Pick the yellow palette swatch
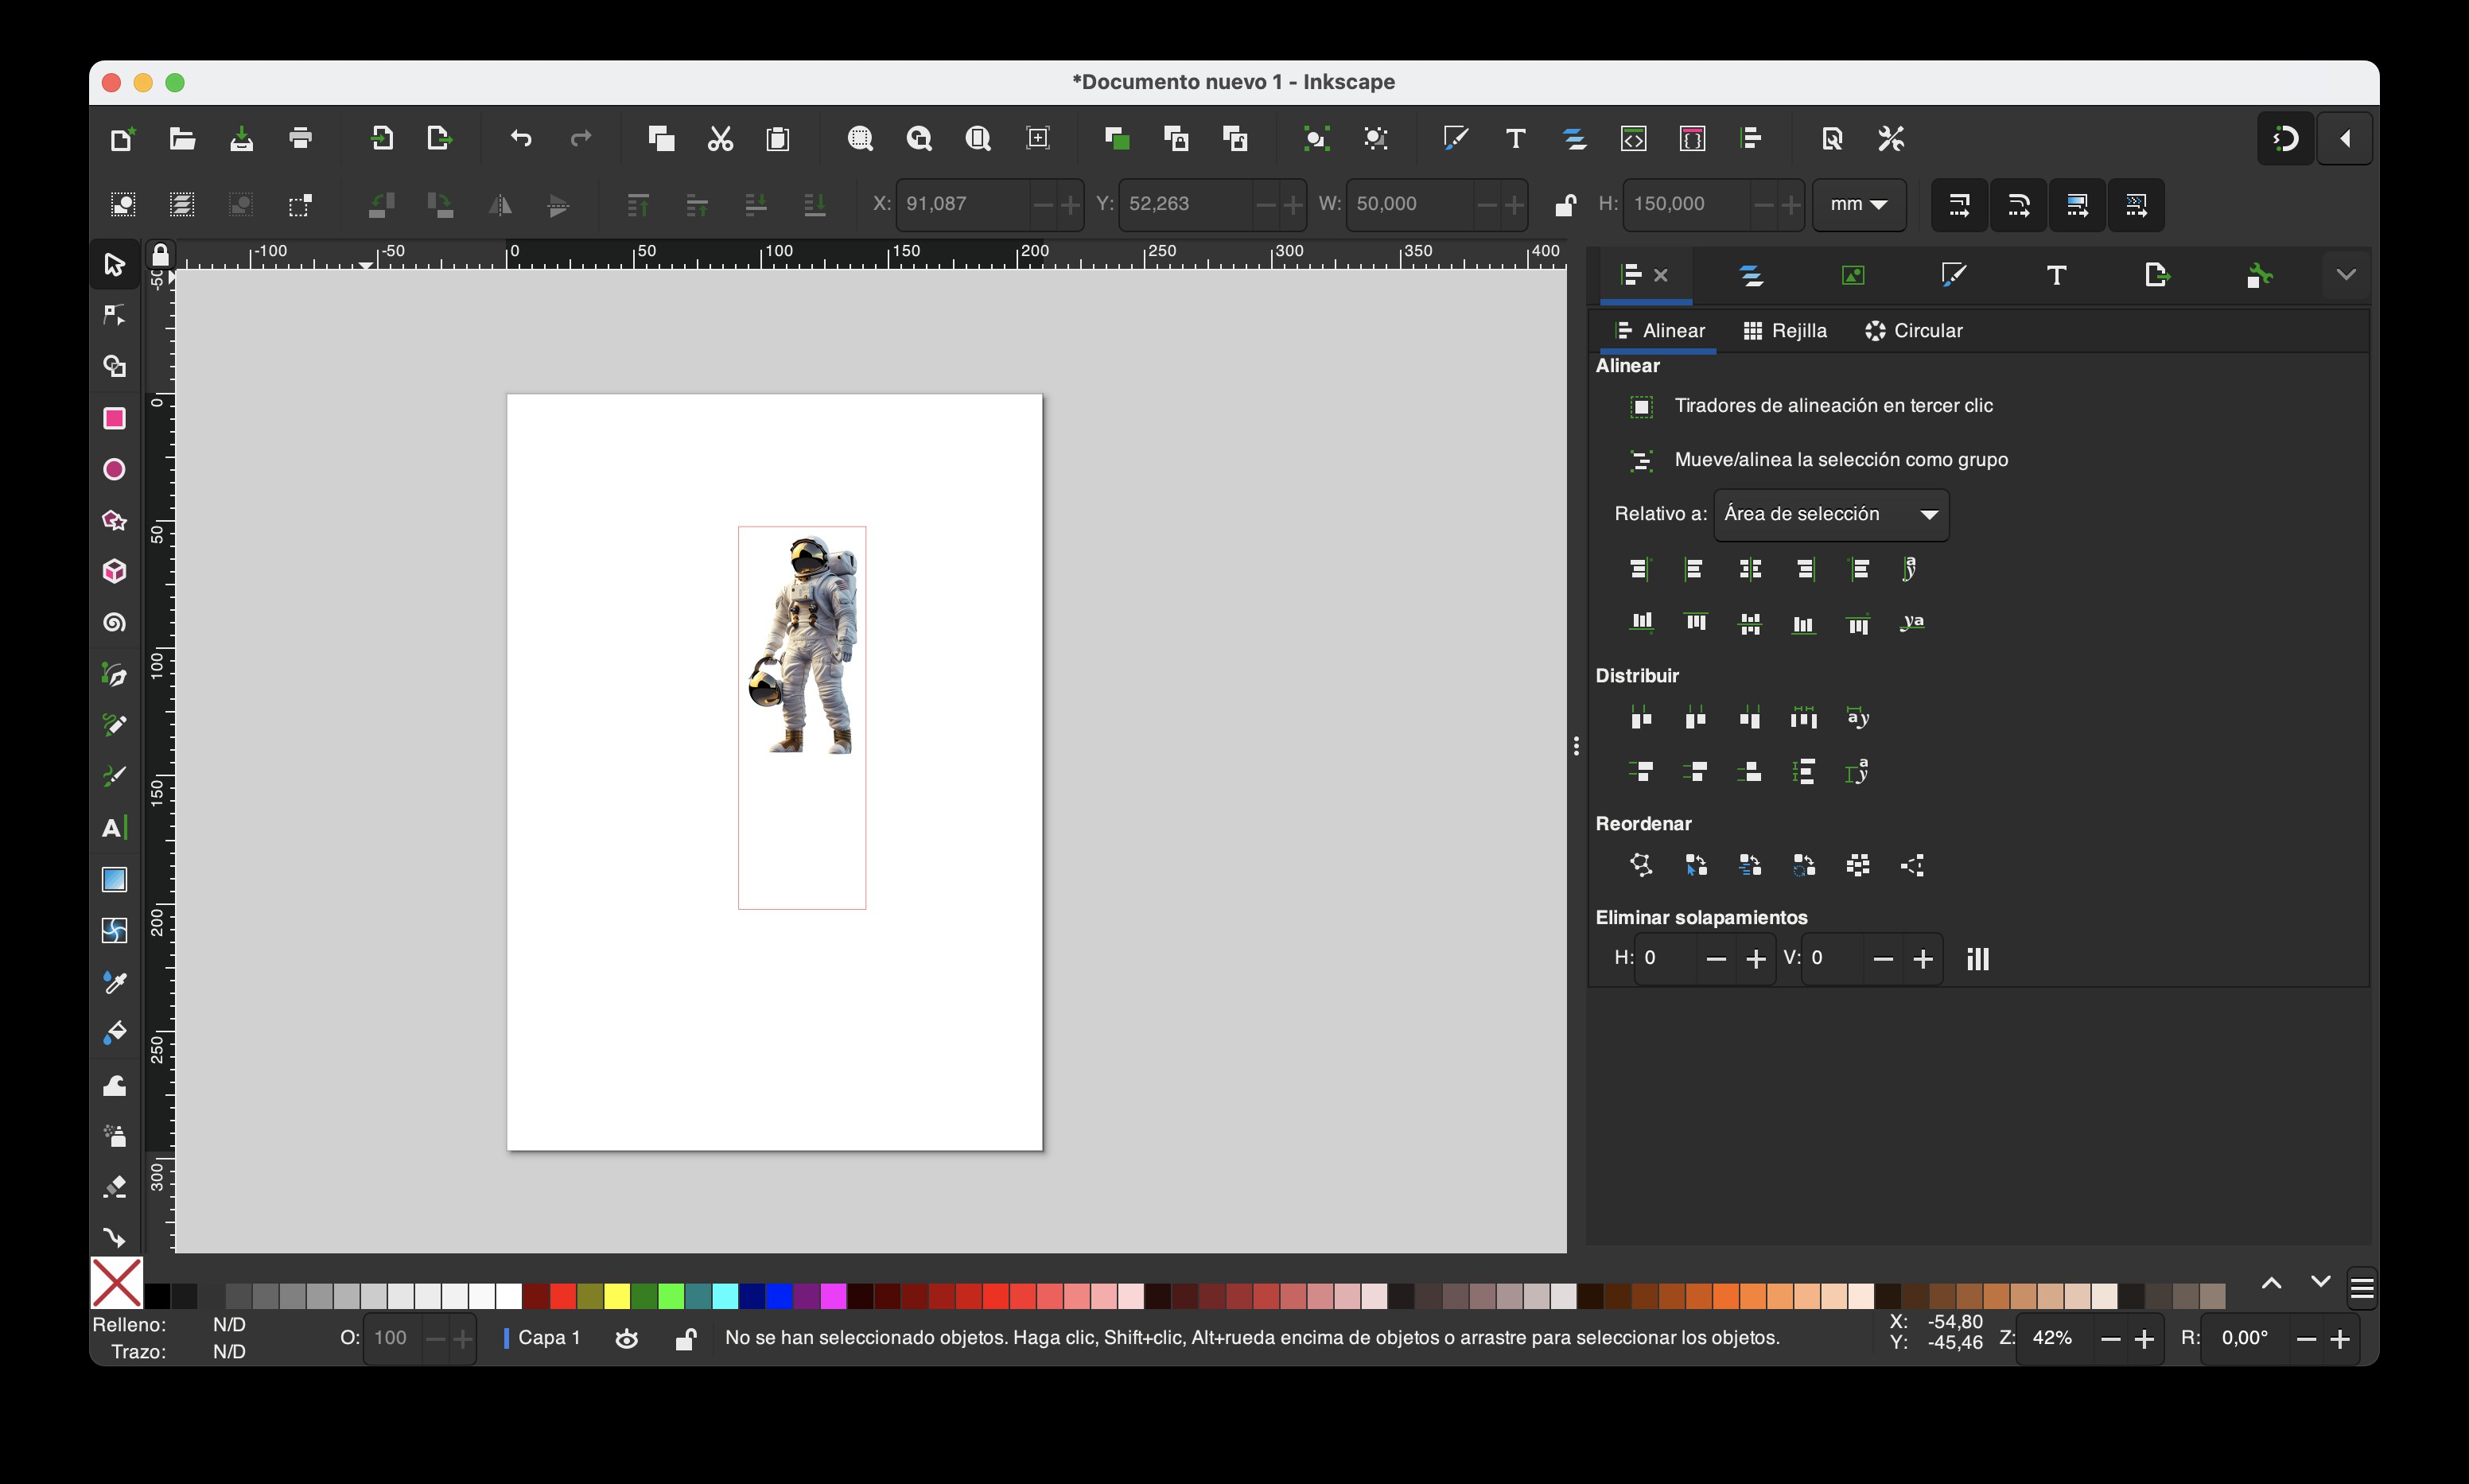 [617, 1296]
